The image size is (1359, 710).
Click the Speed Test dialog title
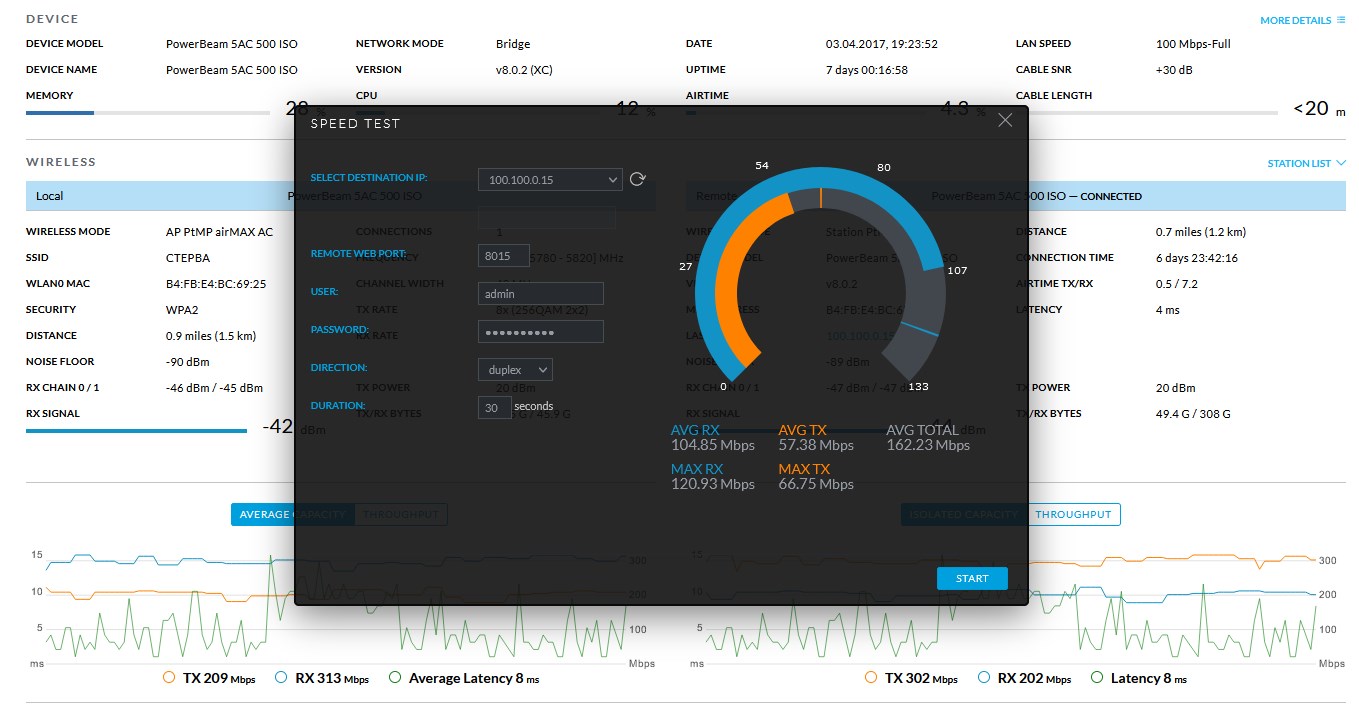pos(355,124)
